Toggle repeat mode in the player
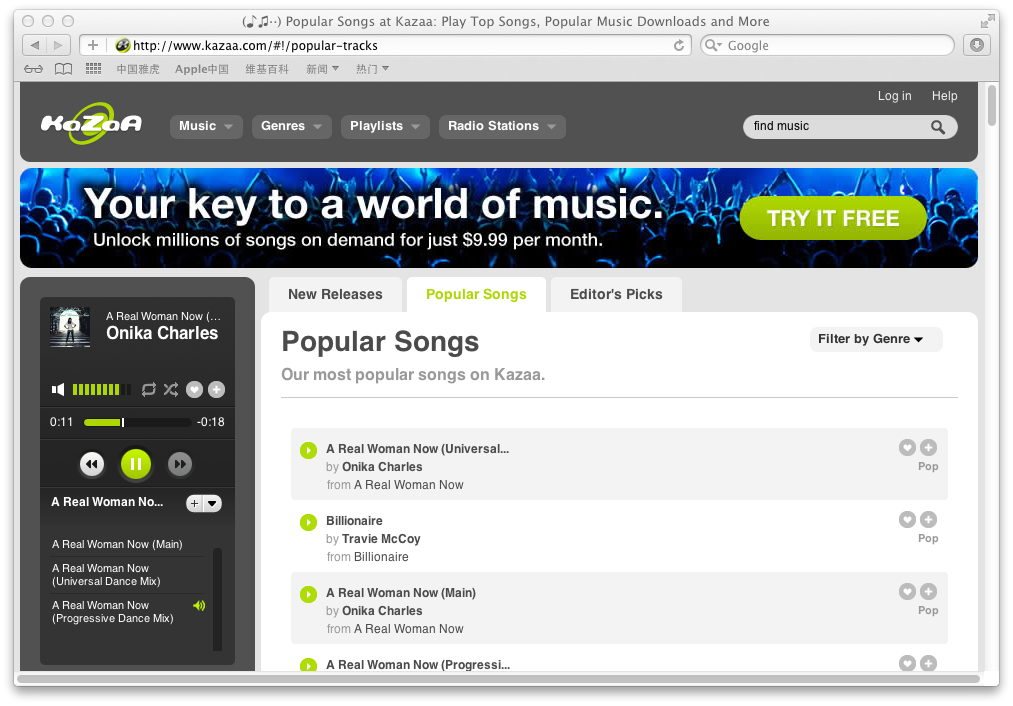This screenshot has width=1013, height=706. (x=149, y=389)
